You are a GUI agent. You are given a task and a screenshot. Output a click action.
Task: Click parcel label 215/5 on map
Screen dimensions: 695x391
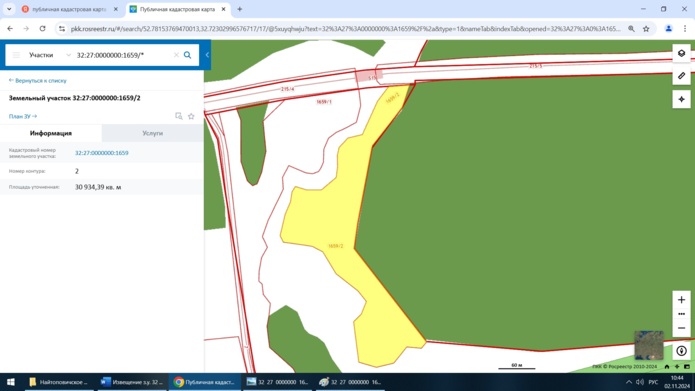[x=535, y=66]
